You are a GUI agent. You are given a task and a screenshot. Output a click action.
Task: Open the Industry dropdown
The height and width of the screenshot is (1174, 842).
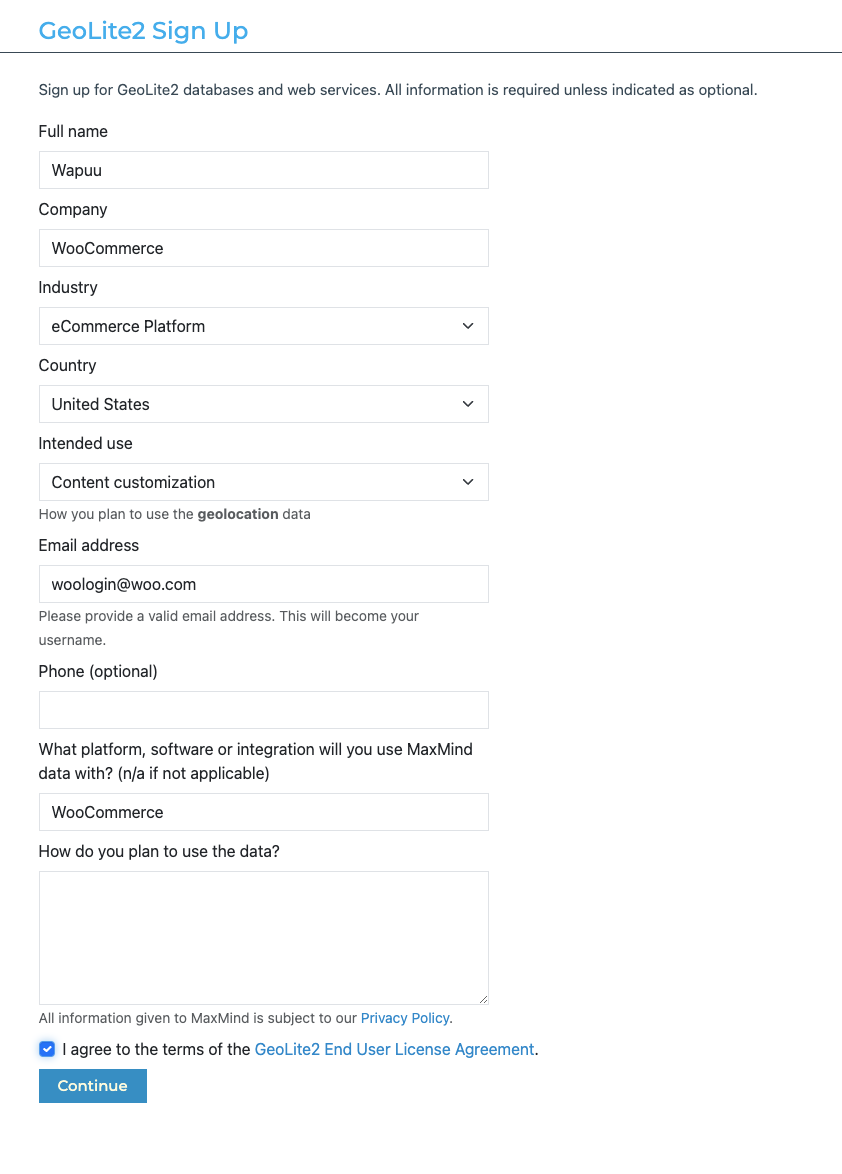pos(263,326)
